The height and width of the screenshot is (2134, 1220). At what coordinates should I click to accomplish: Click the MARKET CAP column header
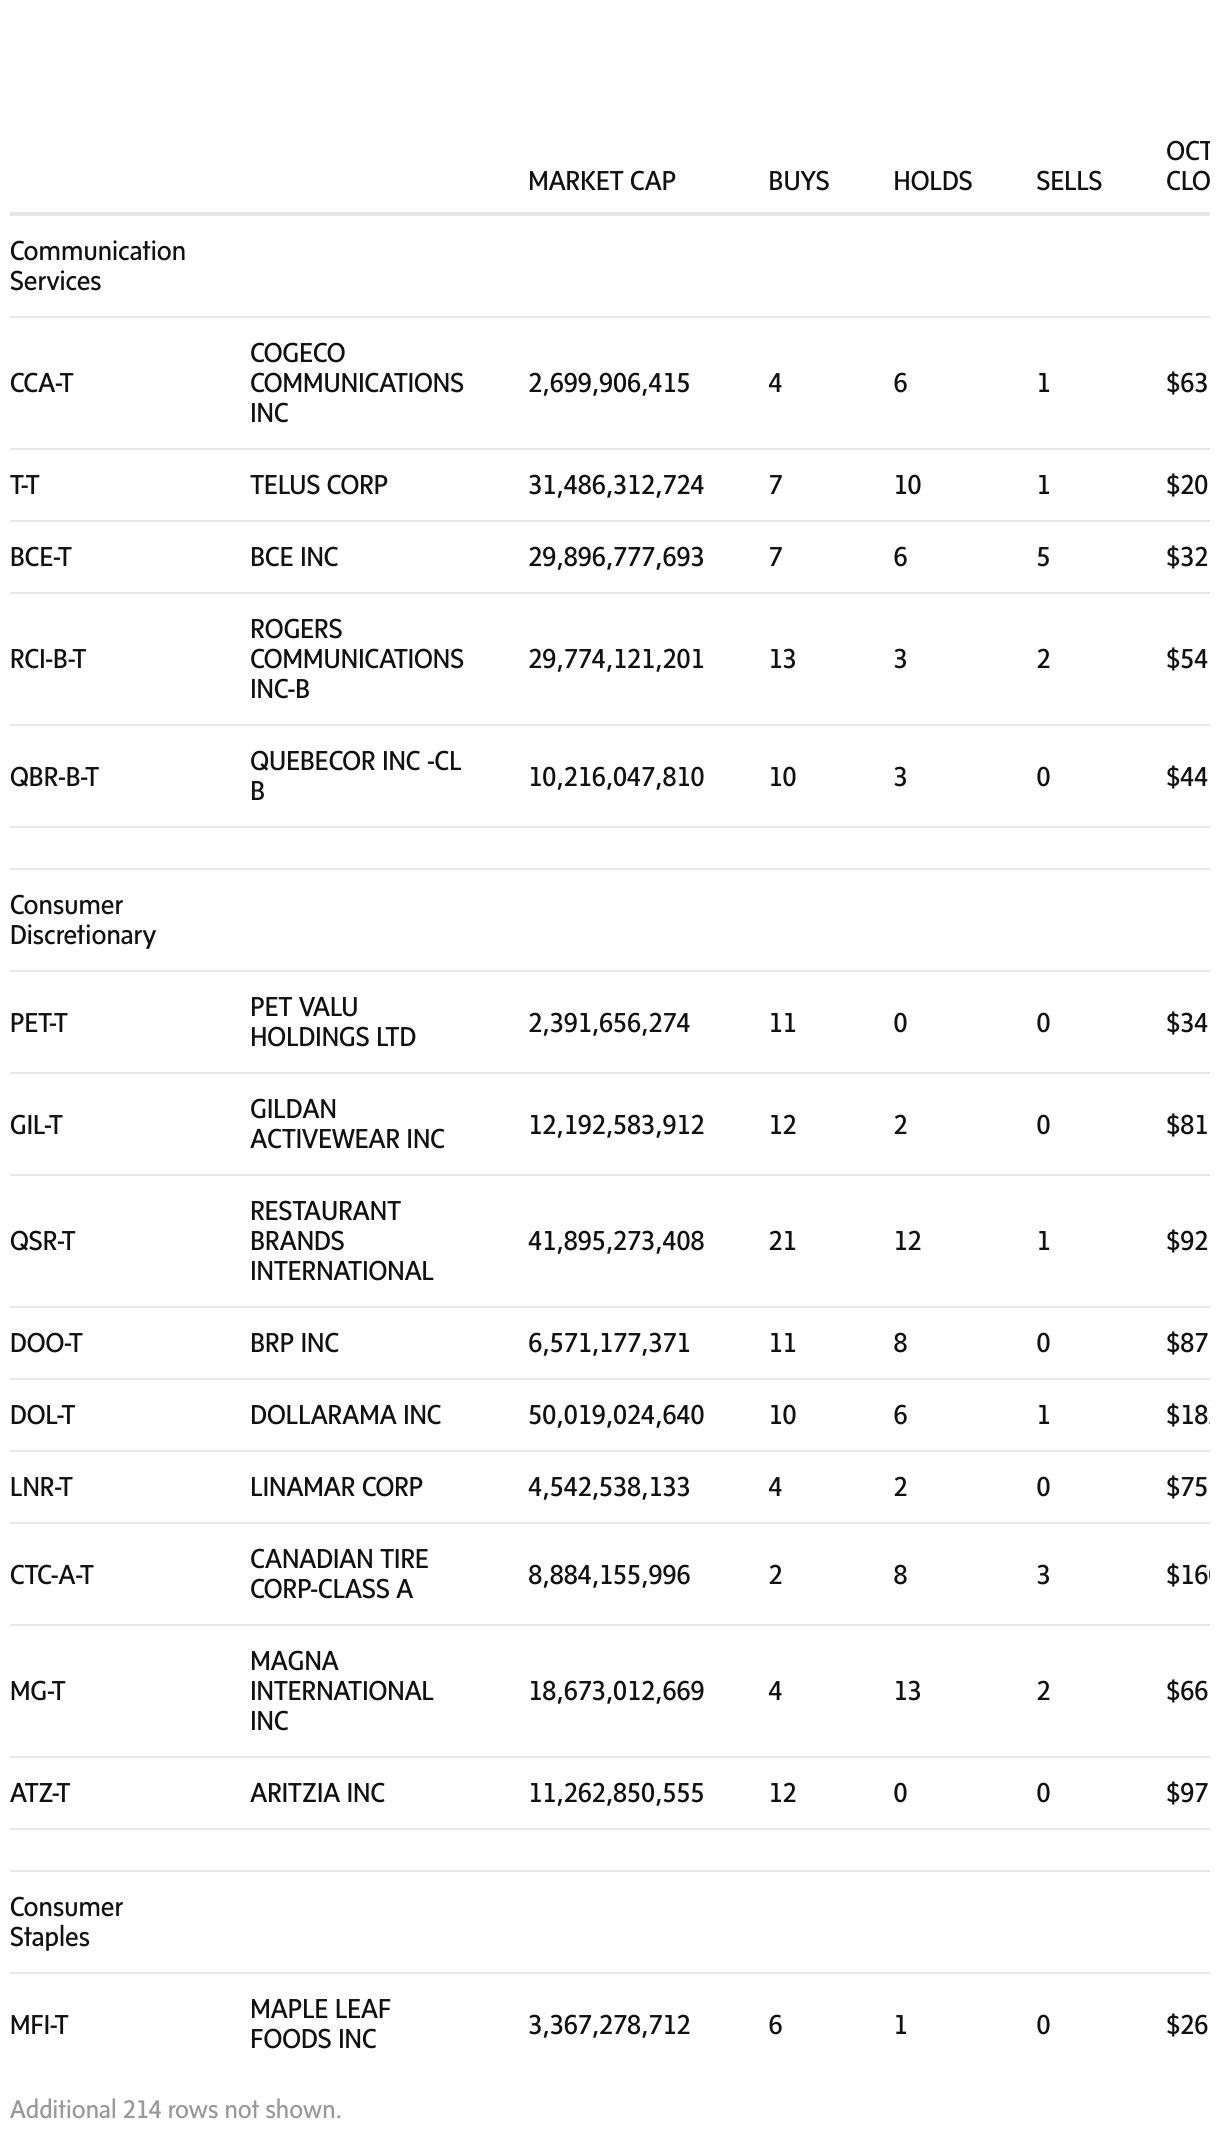[601, 181]
